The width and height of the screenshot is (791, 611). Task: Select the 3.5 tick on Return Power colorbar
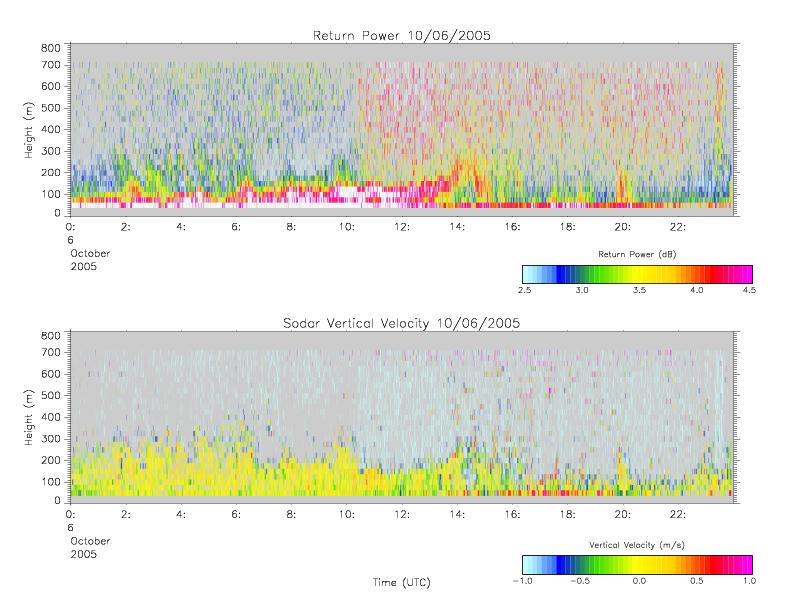(639, 290)
